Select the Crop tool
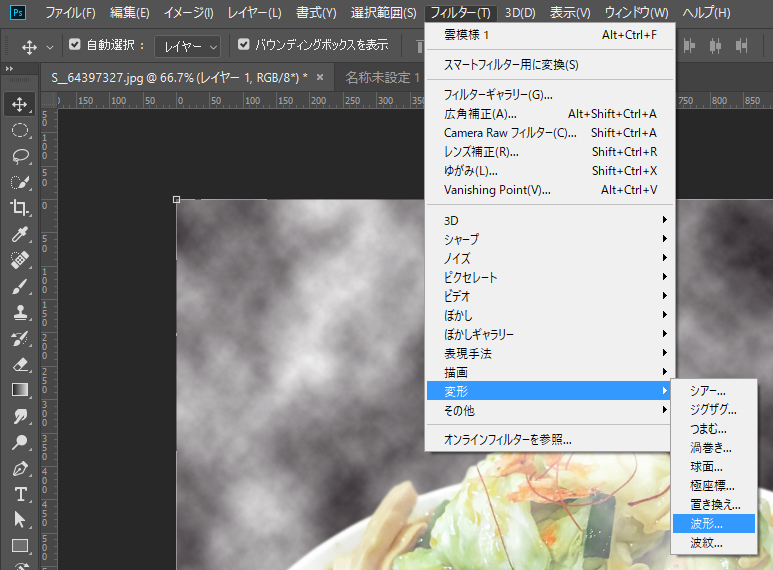This screenshot has width=773, height=570. point(19,208)
